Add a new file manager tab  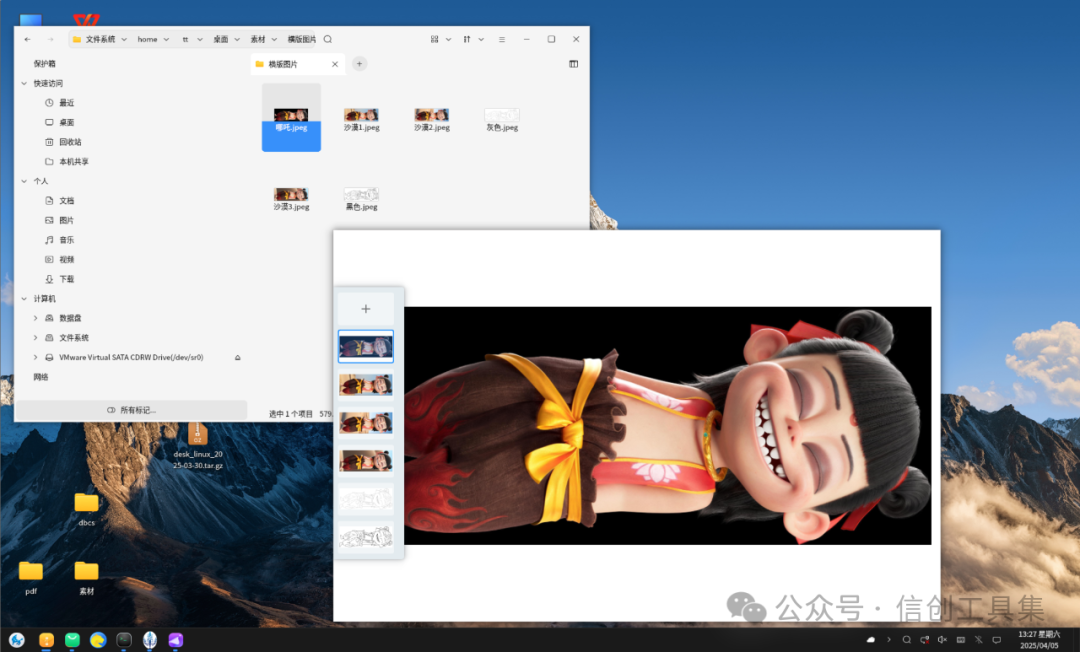359,64
